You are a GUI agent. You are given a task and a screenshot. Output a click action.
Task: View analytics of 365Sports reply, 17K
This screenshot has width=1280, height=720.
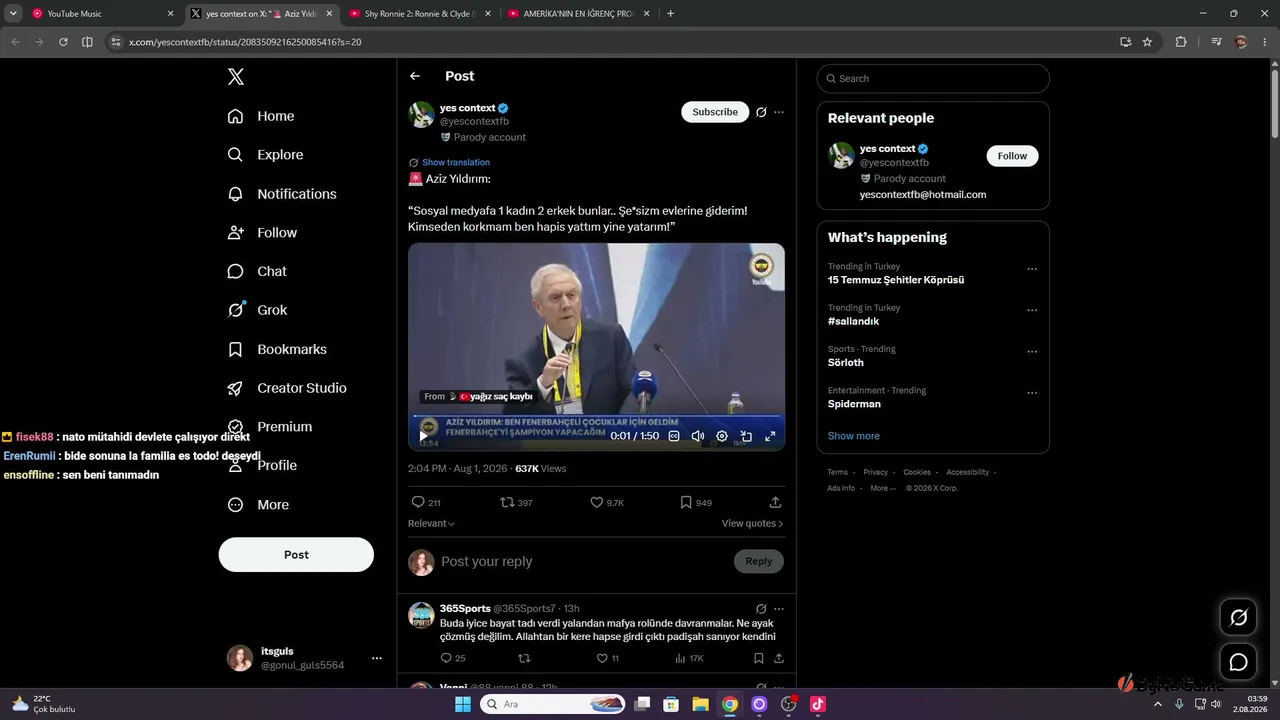689,658
